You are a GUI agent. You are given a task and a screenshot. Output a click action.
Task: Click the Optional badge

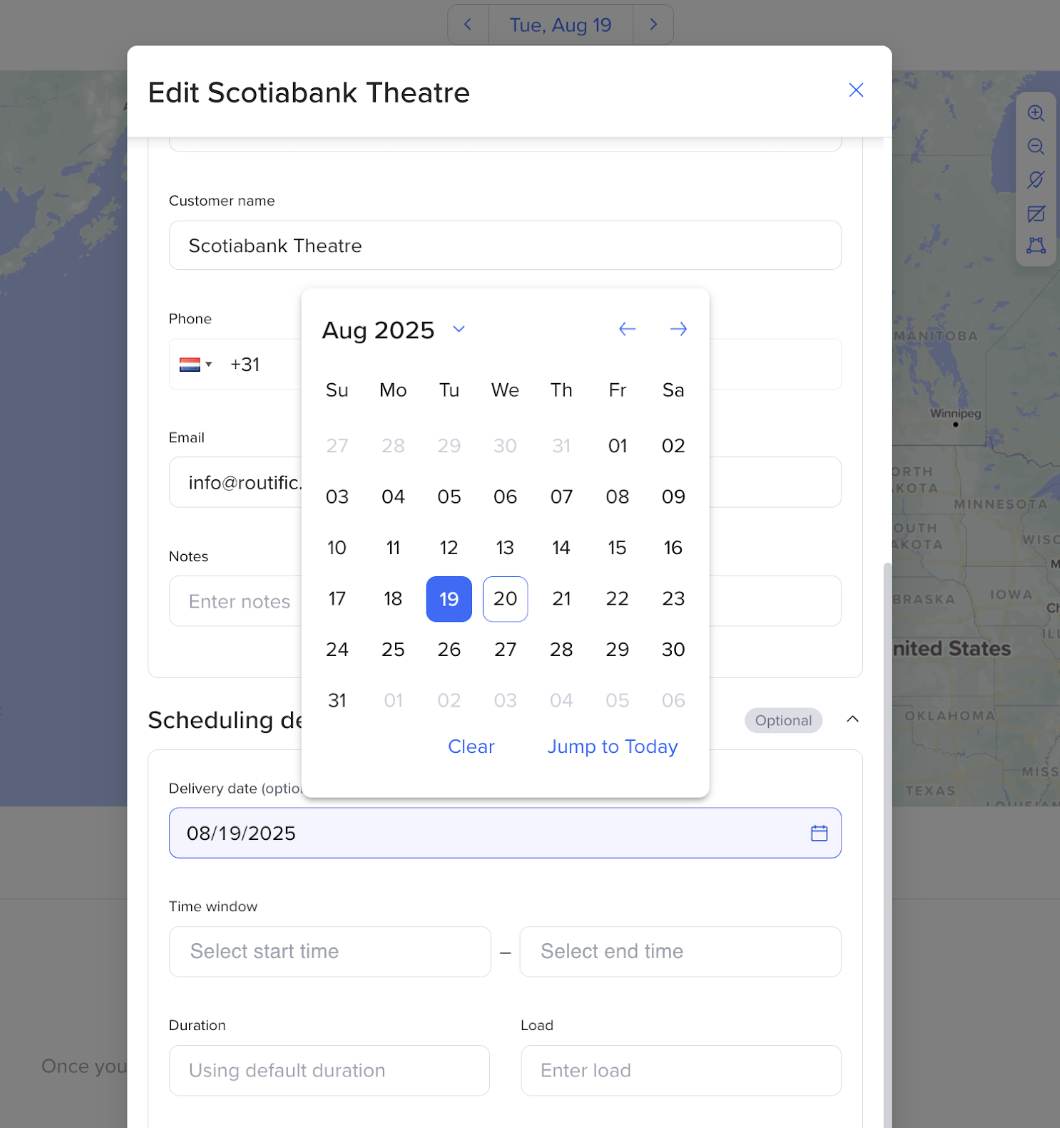pyautogui.click(x=783, y=720)
